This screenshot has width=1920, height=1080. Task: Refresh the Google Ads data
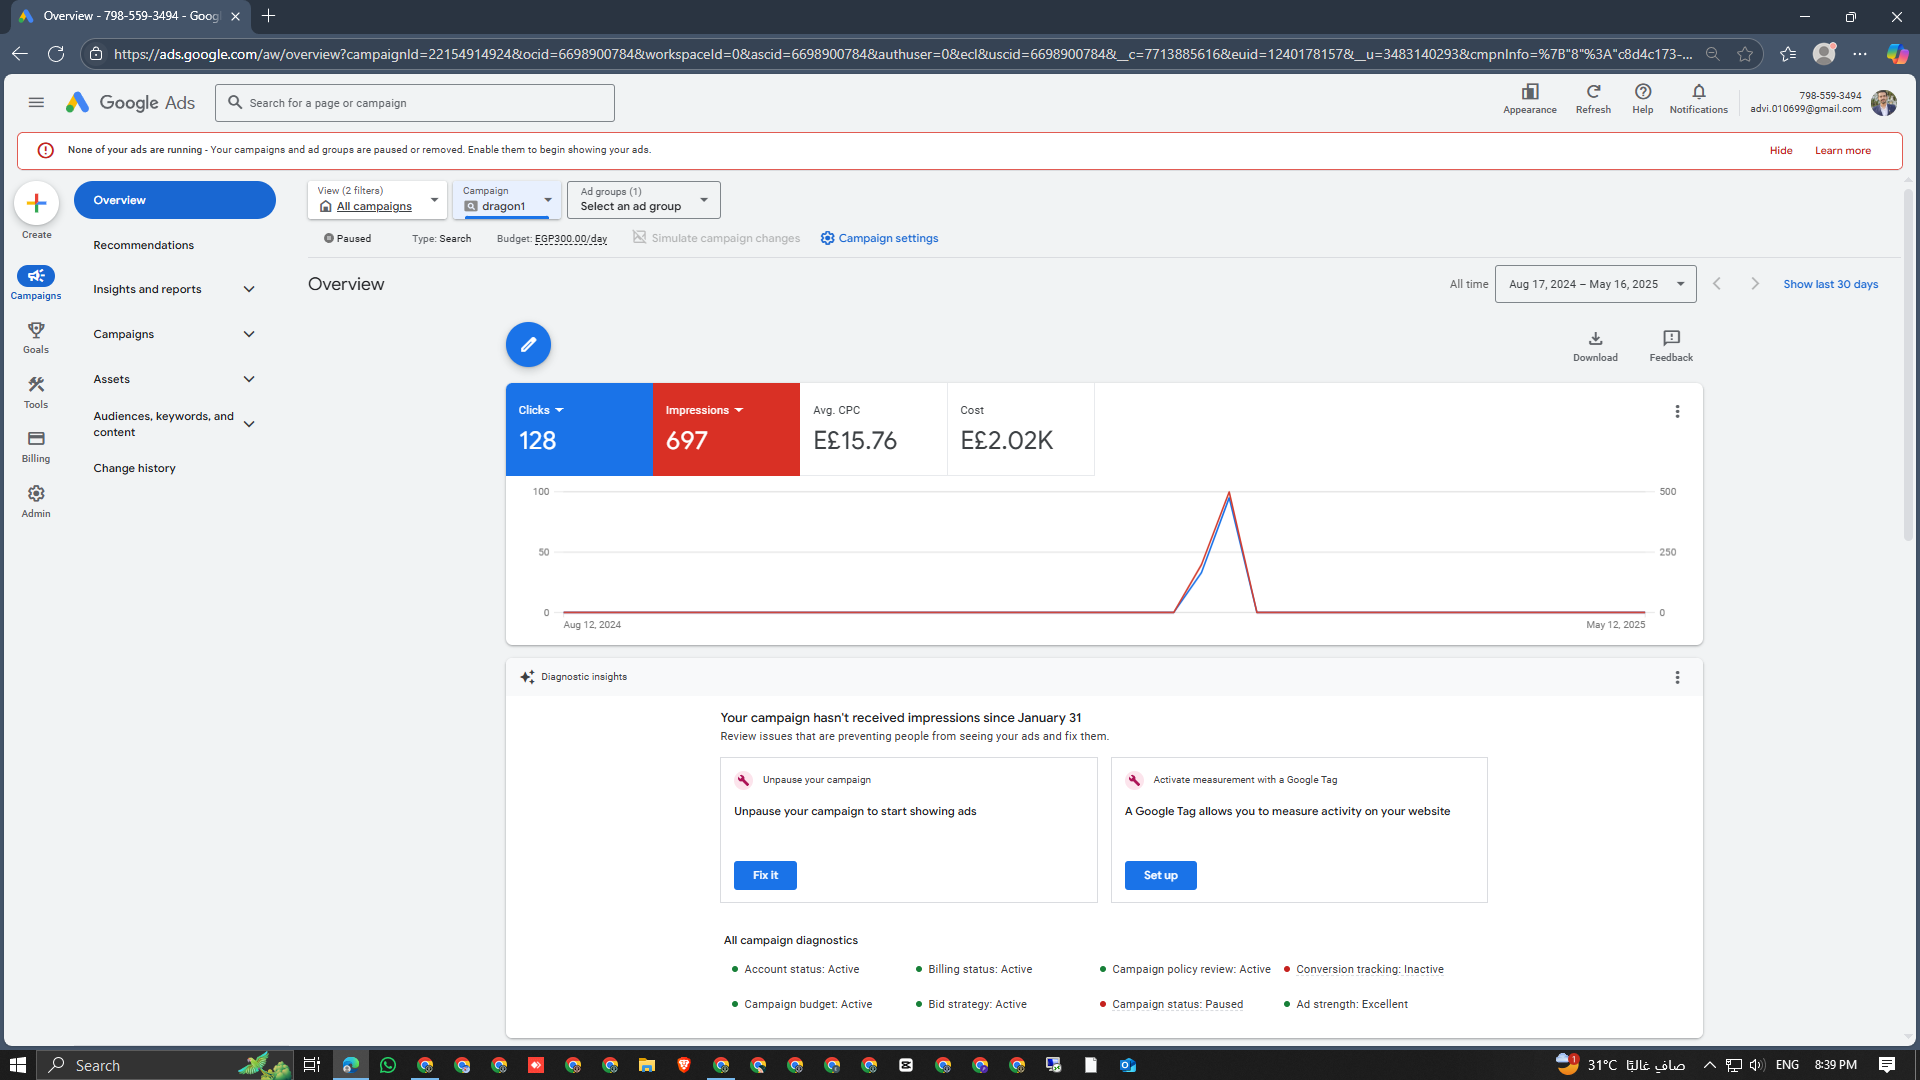click(1593, 99)
